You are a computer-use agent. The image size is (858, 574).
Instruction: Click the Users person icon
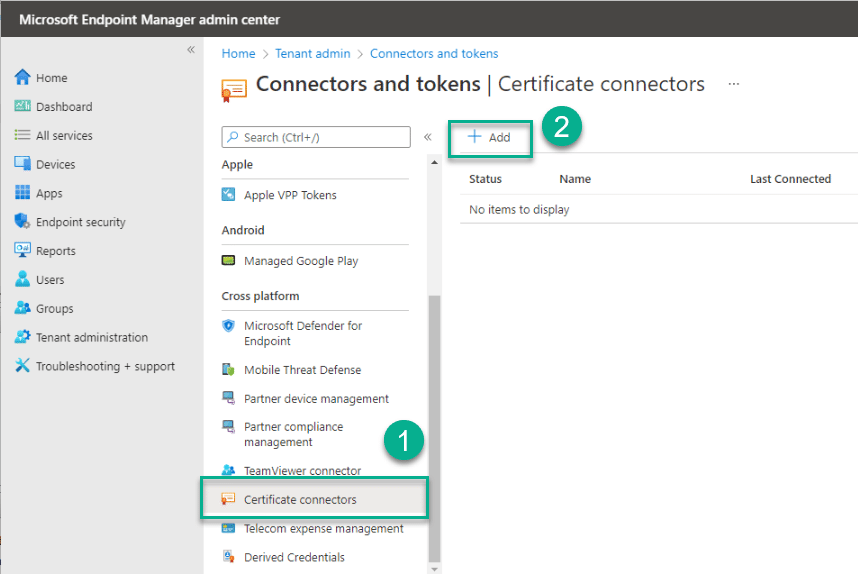click(22, 279)
